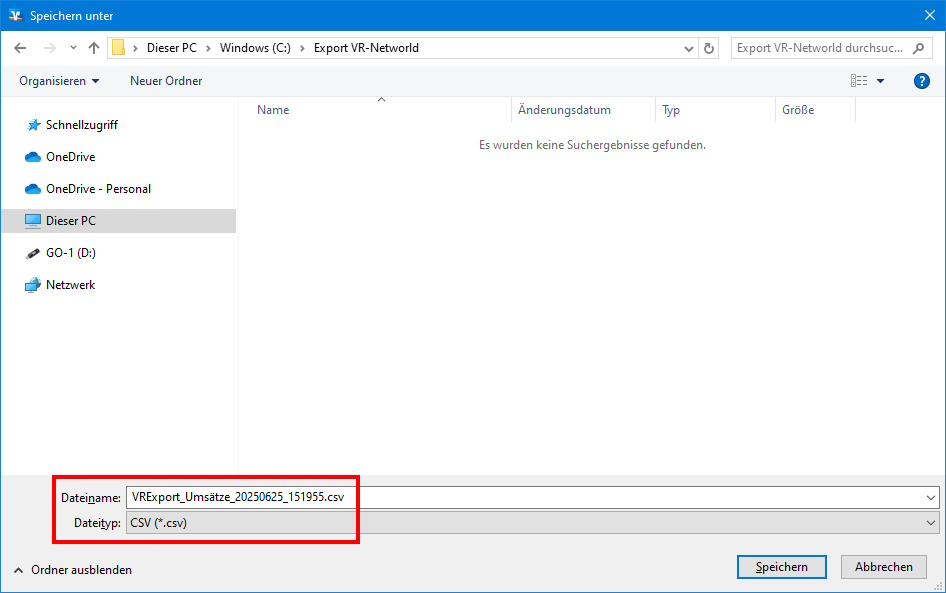Click the folder icon in address bar
946x593 pixels.
pos(118,48)
